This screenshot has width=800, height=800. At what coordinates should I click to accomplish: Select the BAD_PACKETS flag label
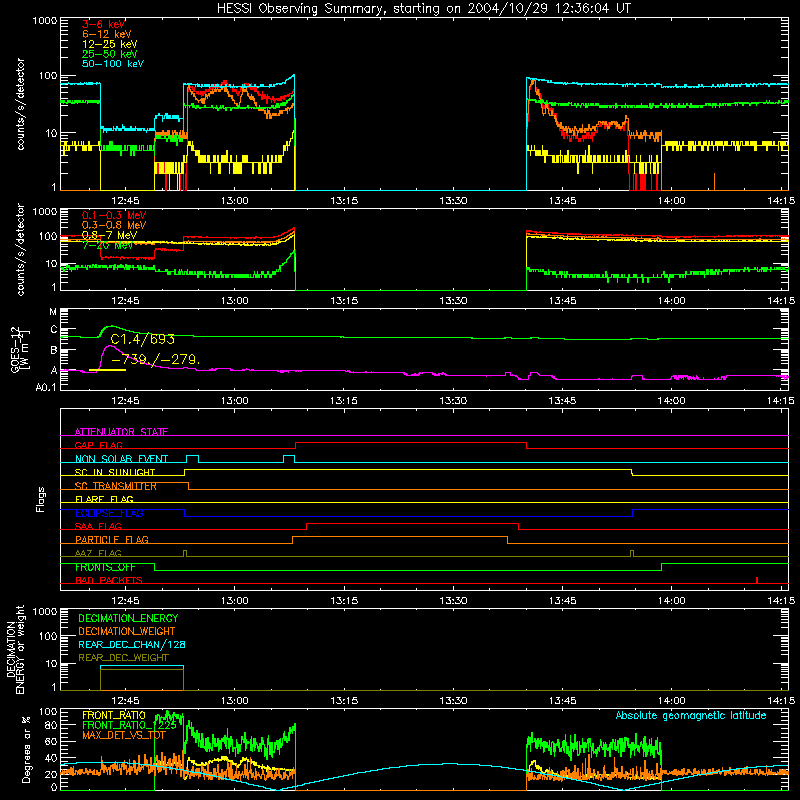point(109,581)
